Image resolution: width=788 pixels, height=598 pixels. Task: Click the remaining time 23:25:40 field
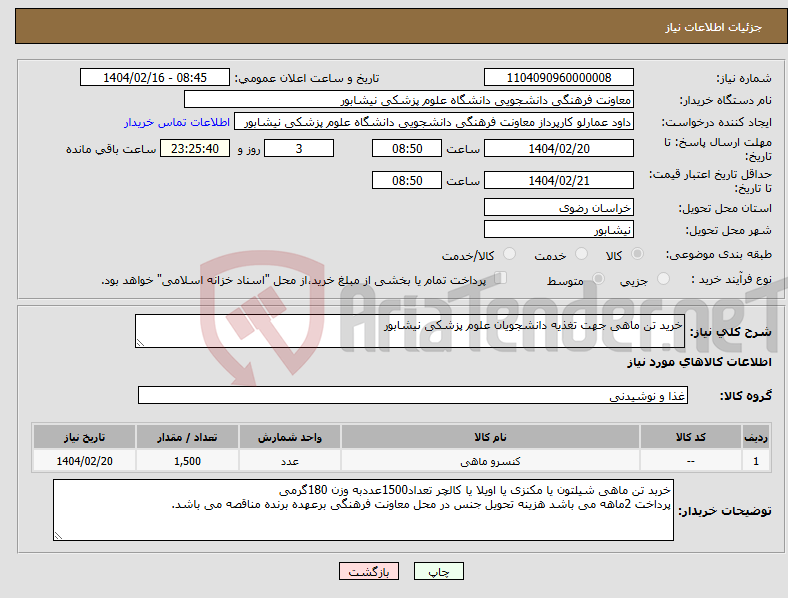pos(195,148)
